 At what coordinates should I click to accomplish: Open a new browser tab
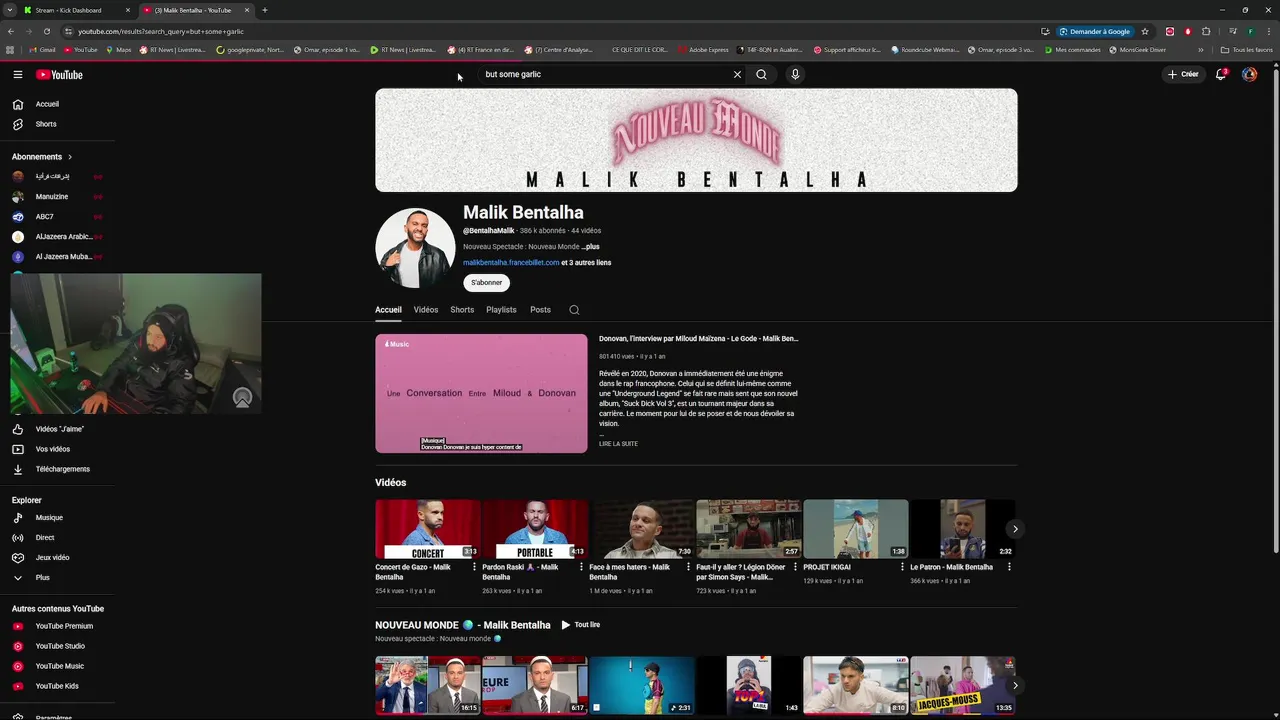click(264, 10)
